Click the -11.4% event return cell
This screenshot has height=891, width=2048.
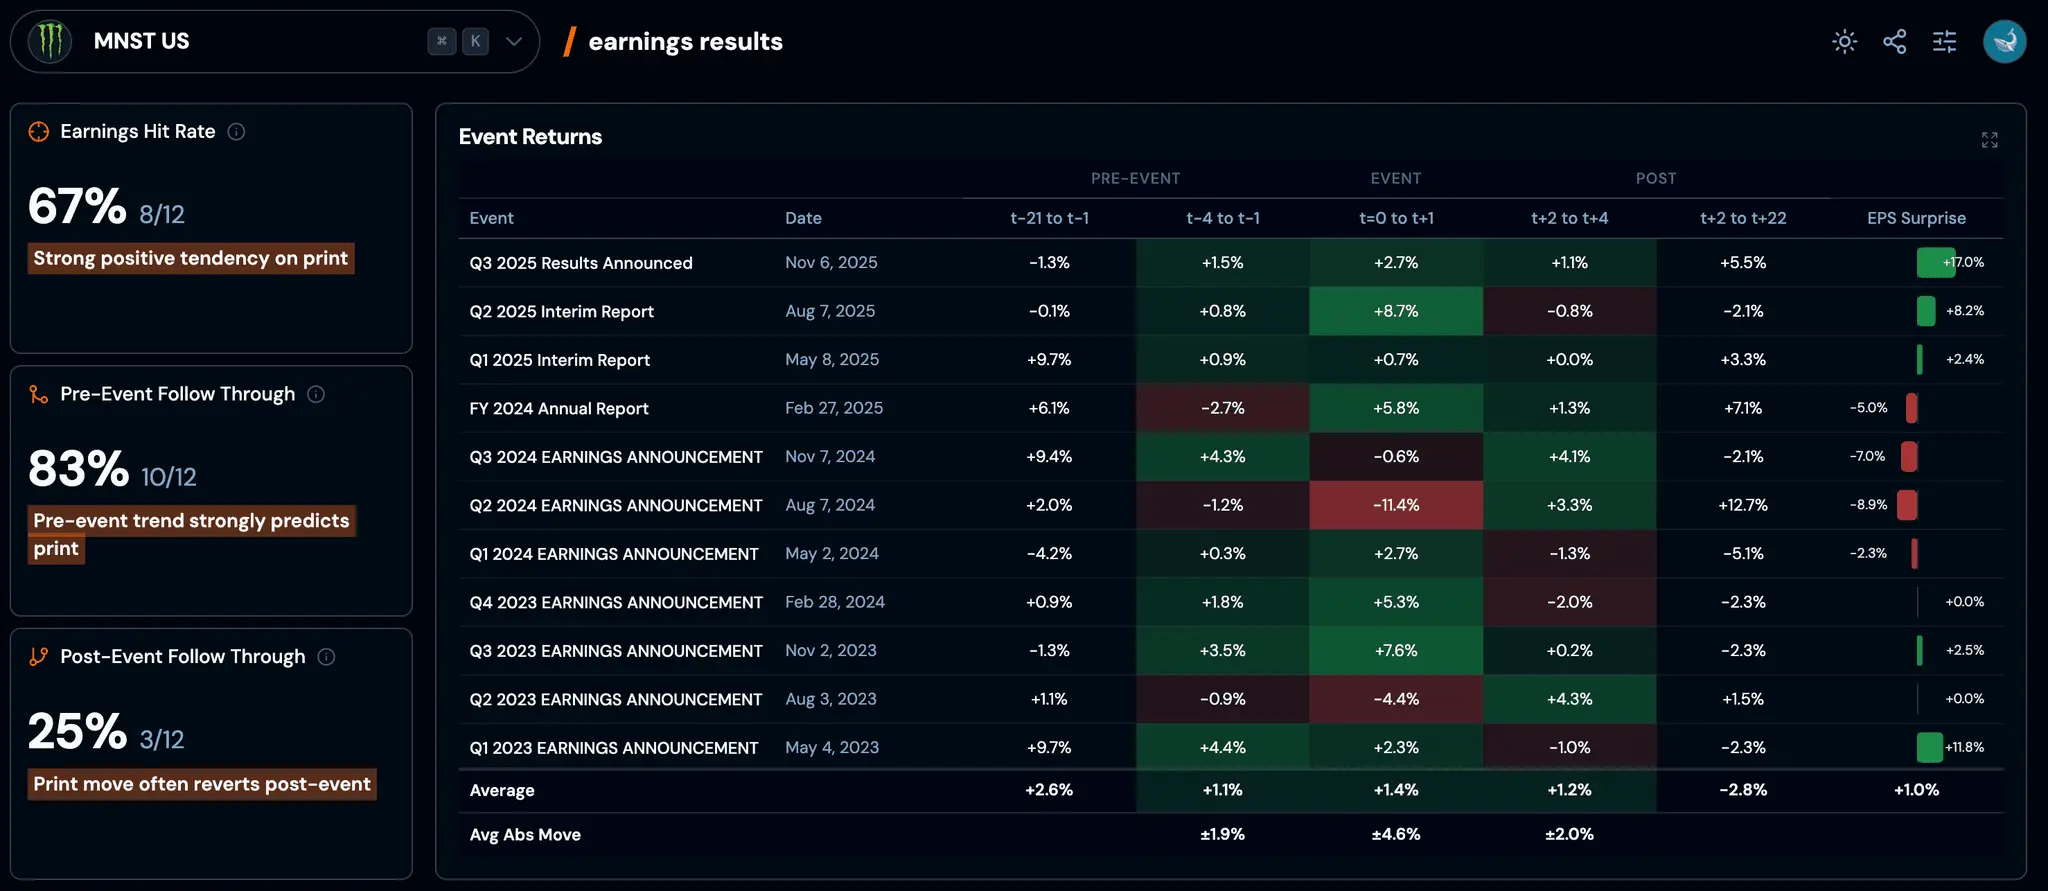click(1396, 505)
